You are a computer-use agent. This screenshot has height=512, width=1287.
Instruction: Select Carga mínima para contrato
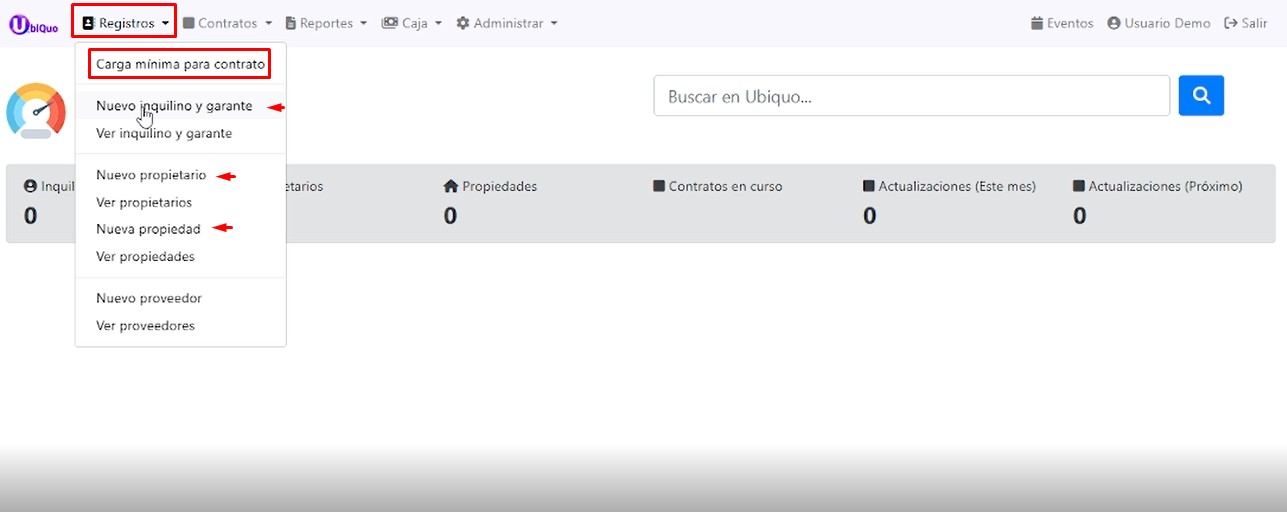click(x=180, y=64)
